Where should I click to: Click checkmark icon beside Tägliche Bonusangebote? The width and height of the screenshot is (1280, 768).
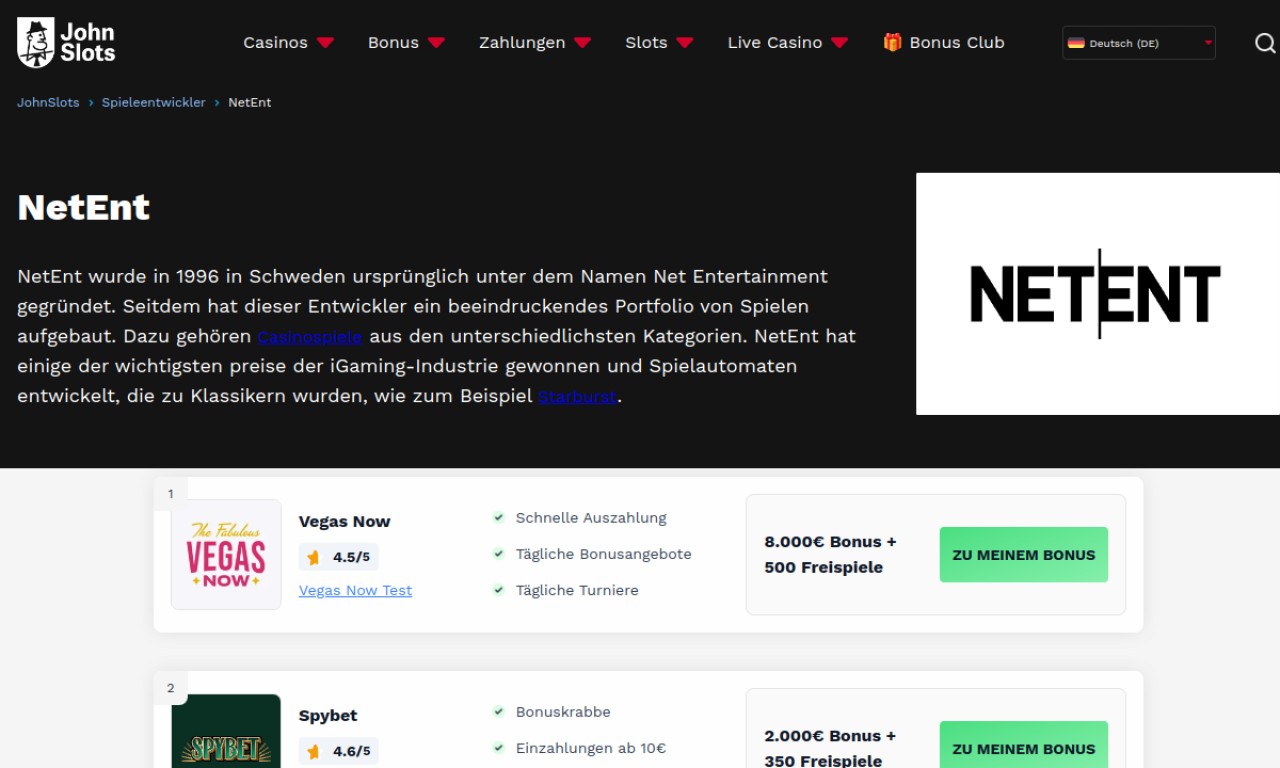coord(498,554)
